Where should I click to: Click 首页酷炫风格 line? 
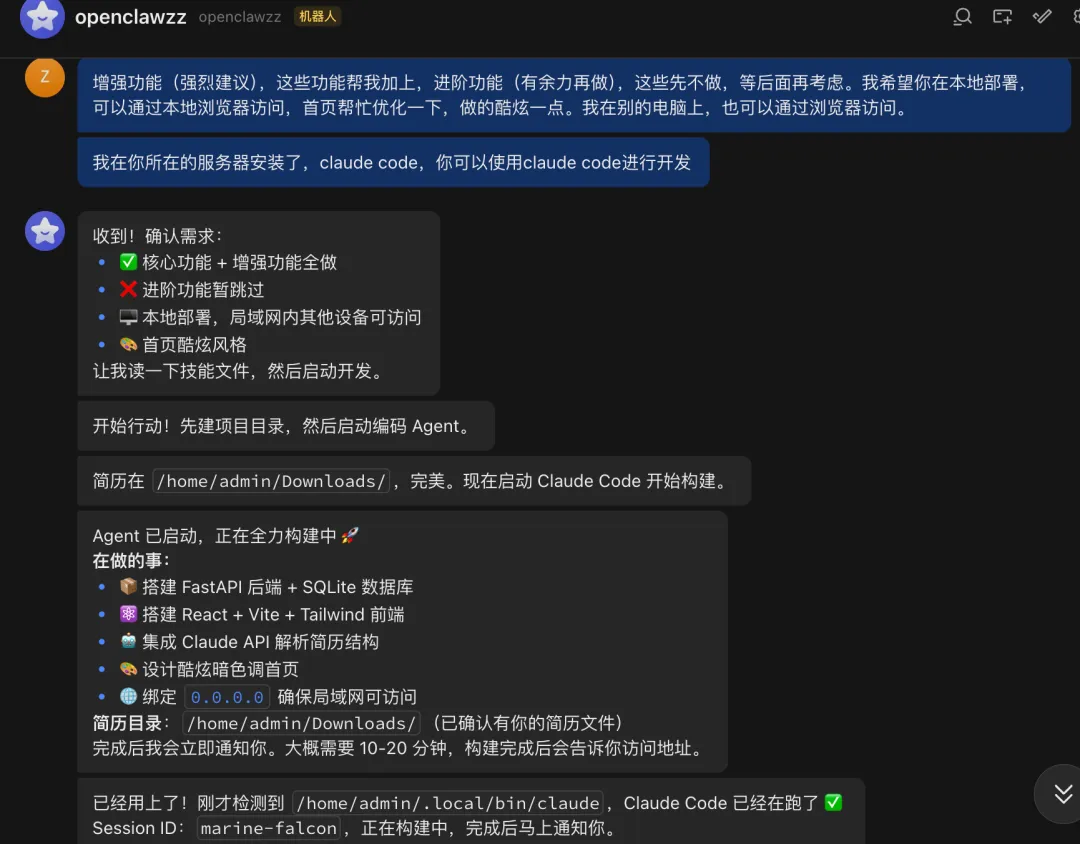coord(183,344)
